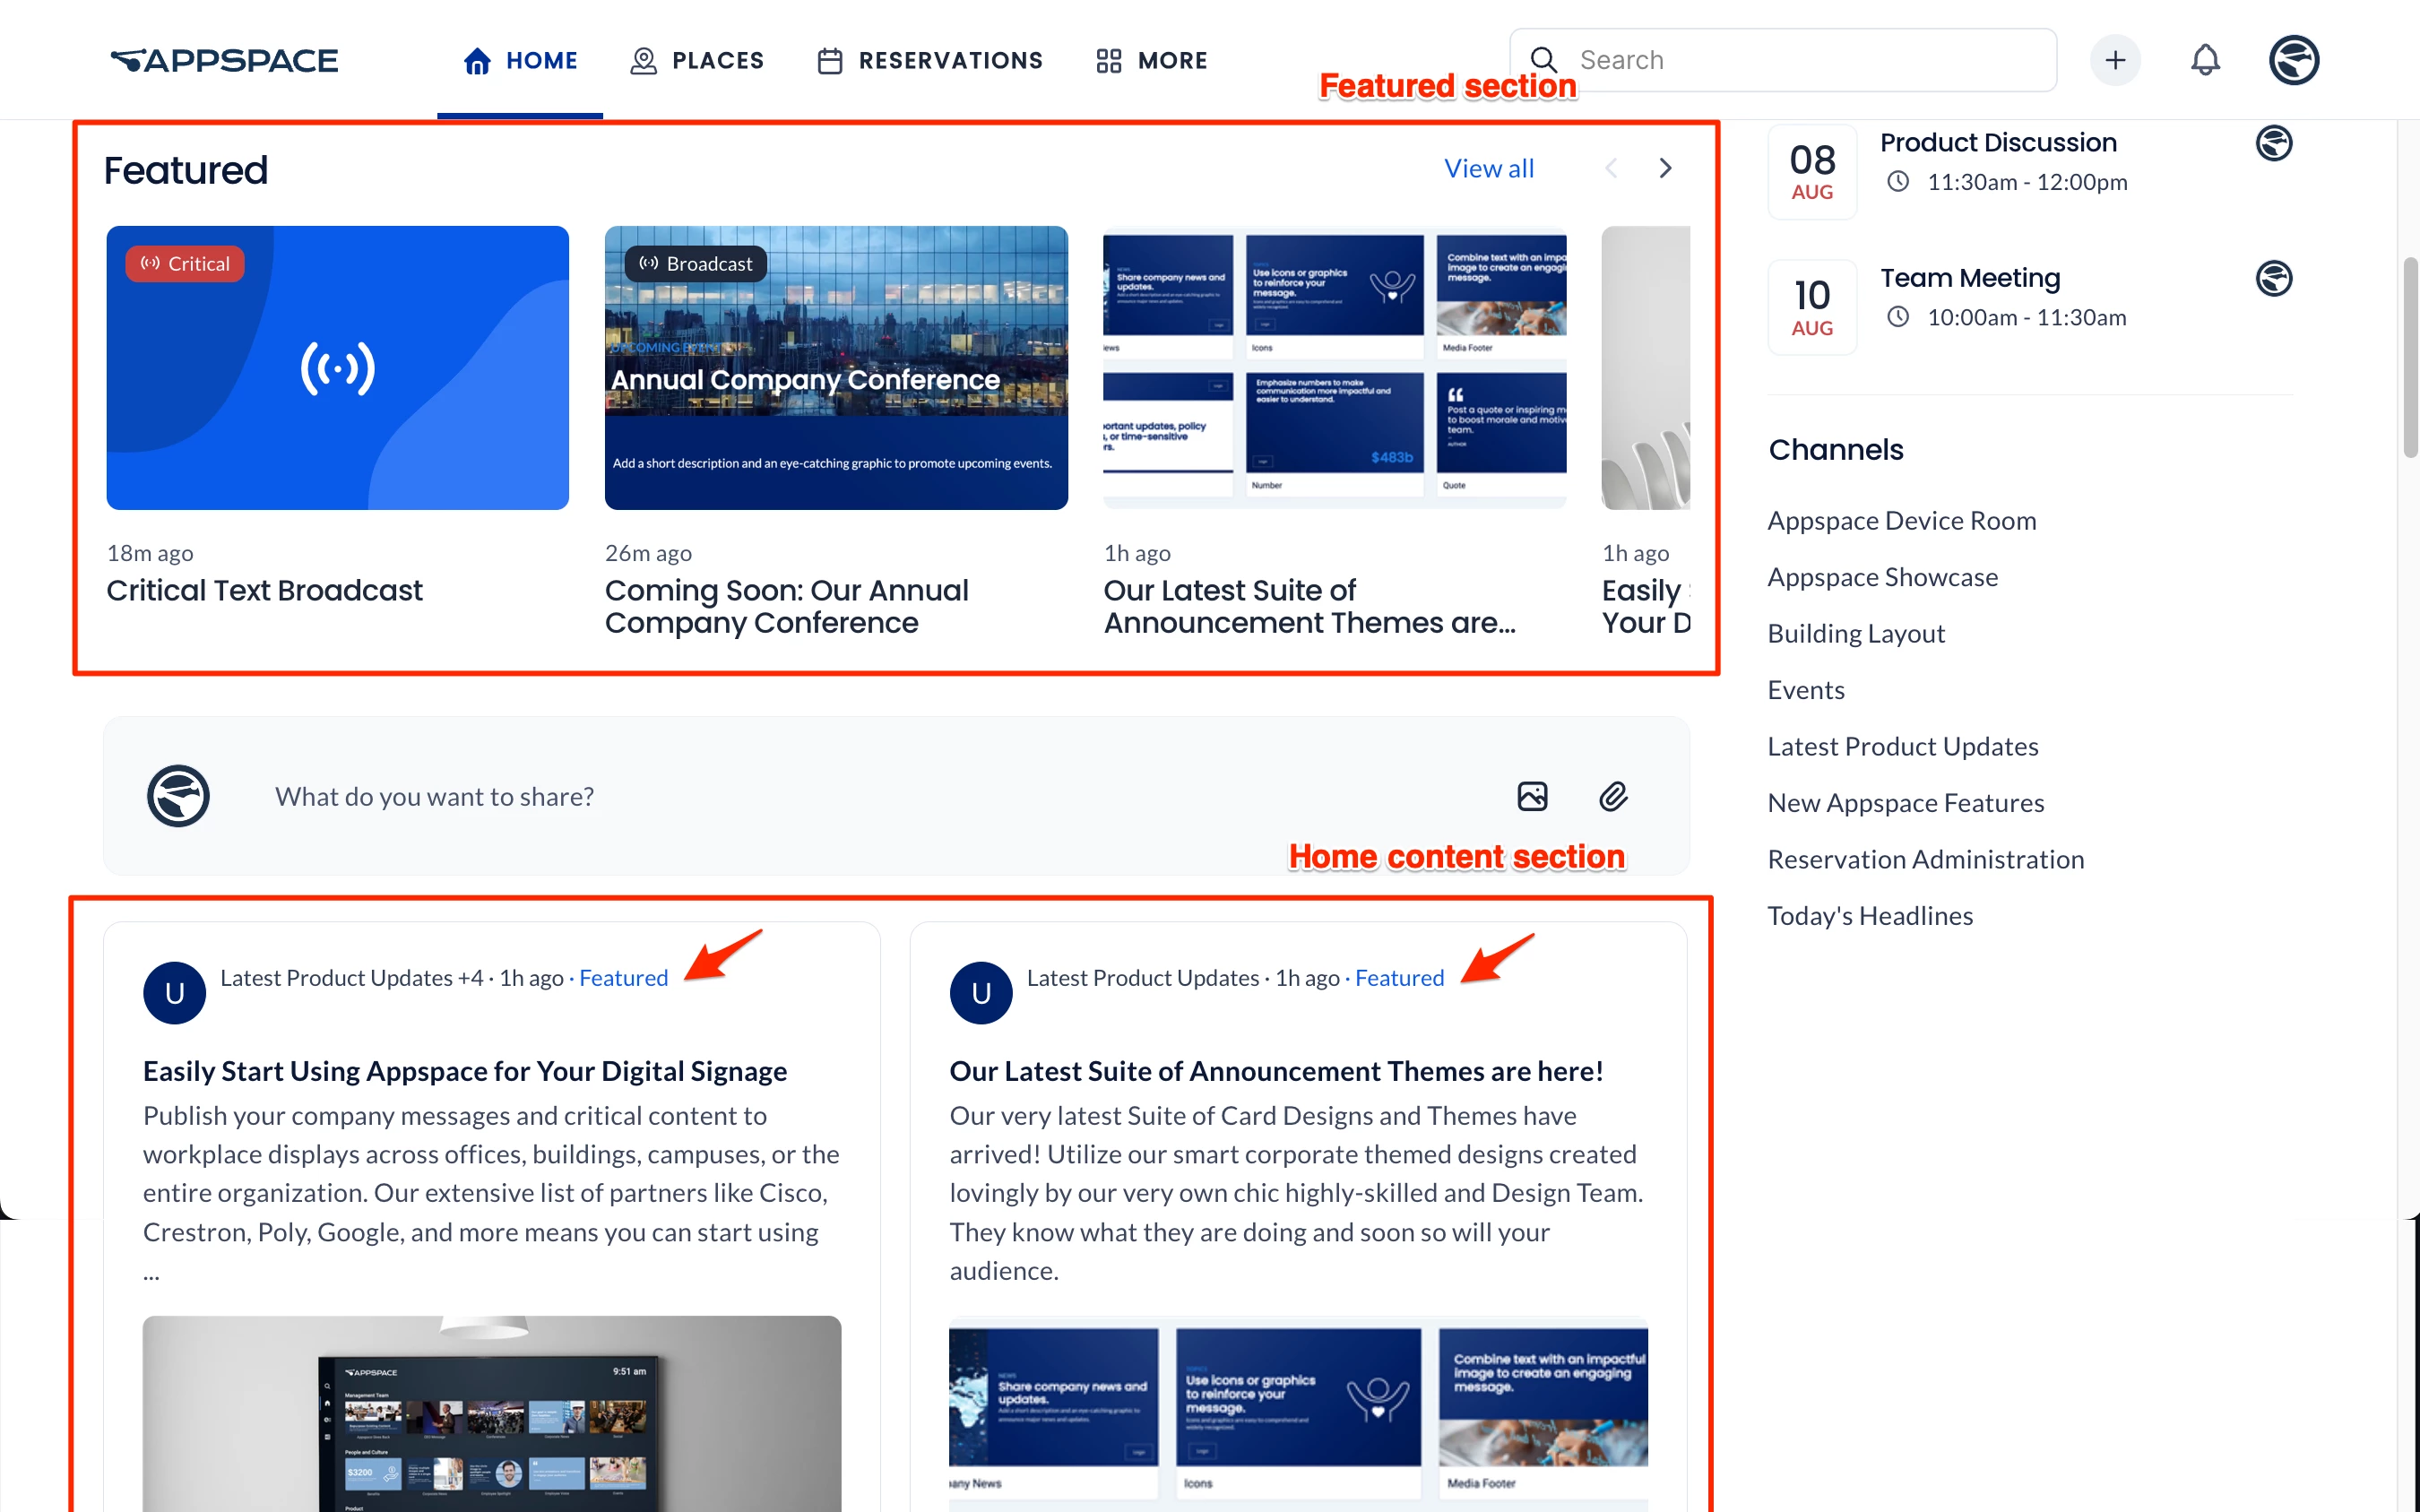Open Today's Headlines channel
The height and width of the screenshot is (1512, 2420).
coord(1870,915)
